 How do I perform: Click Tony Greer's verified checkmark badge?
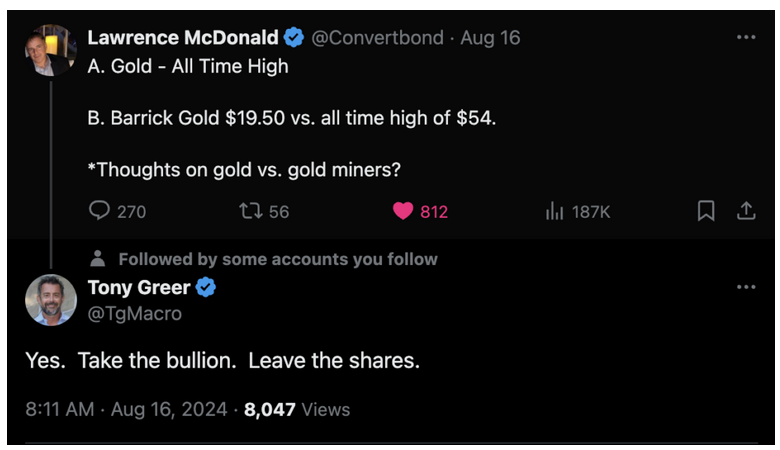206,288
